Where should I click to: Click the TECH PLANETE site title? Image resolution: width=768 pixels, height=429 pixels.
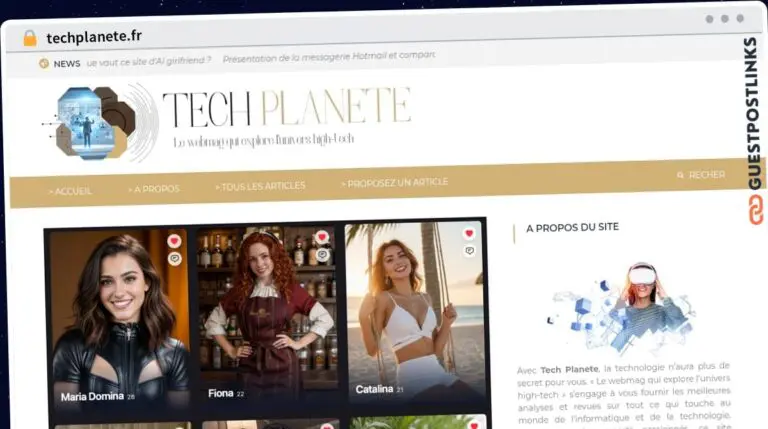pyautogui.click(x=287, y=107)
